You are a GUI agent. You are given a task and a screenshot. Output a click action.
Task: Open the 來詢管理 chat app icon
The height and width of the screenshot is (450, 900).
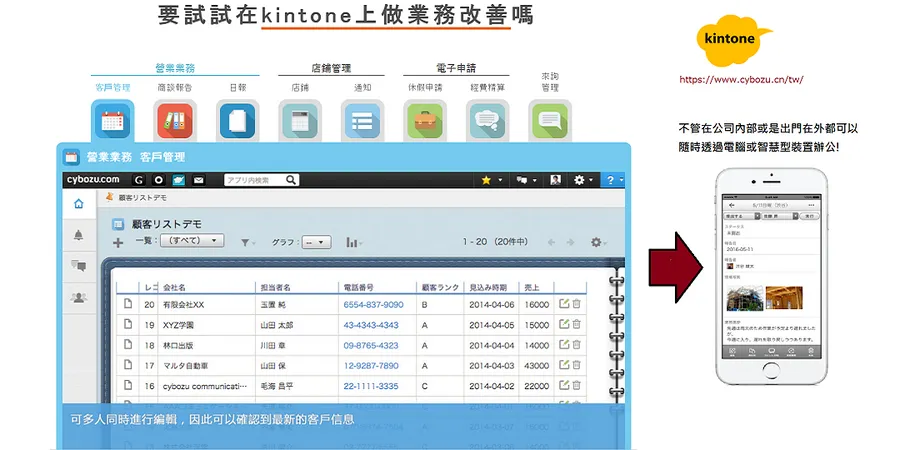click(x=550, y=121)
